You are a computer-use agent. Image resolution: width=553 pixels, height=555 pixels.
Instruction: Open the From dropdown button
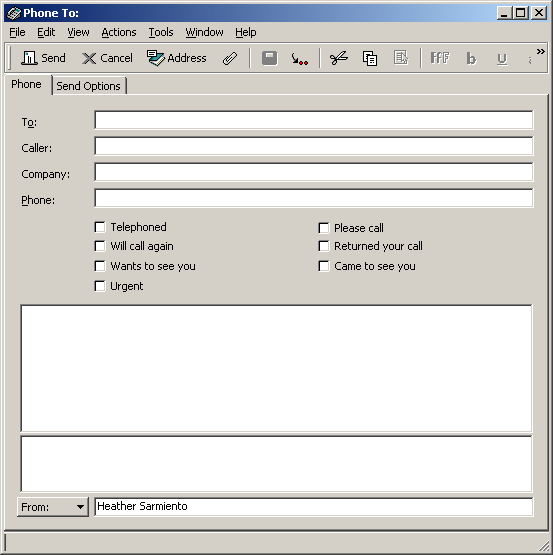point(53,507)
